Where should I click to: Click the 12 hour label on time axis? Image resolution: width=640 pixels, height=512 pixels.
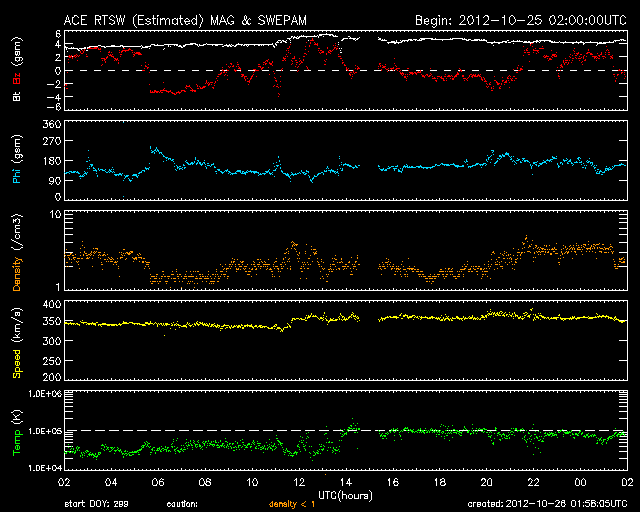(299, 482)
